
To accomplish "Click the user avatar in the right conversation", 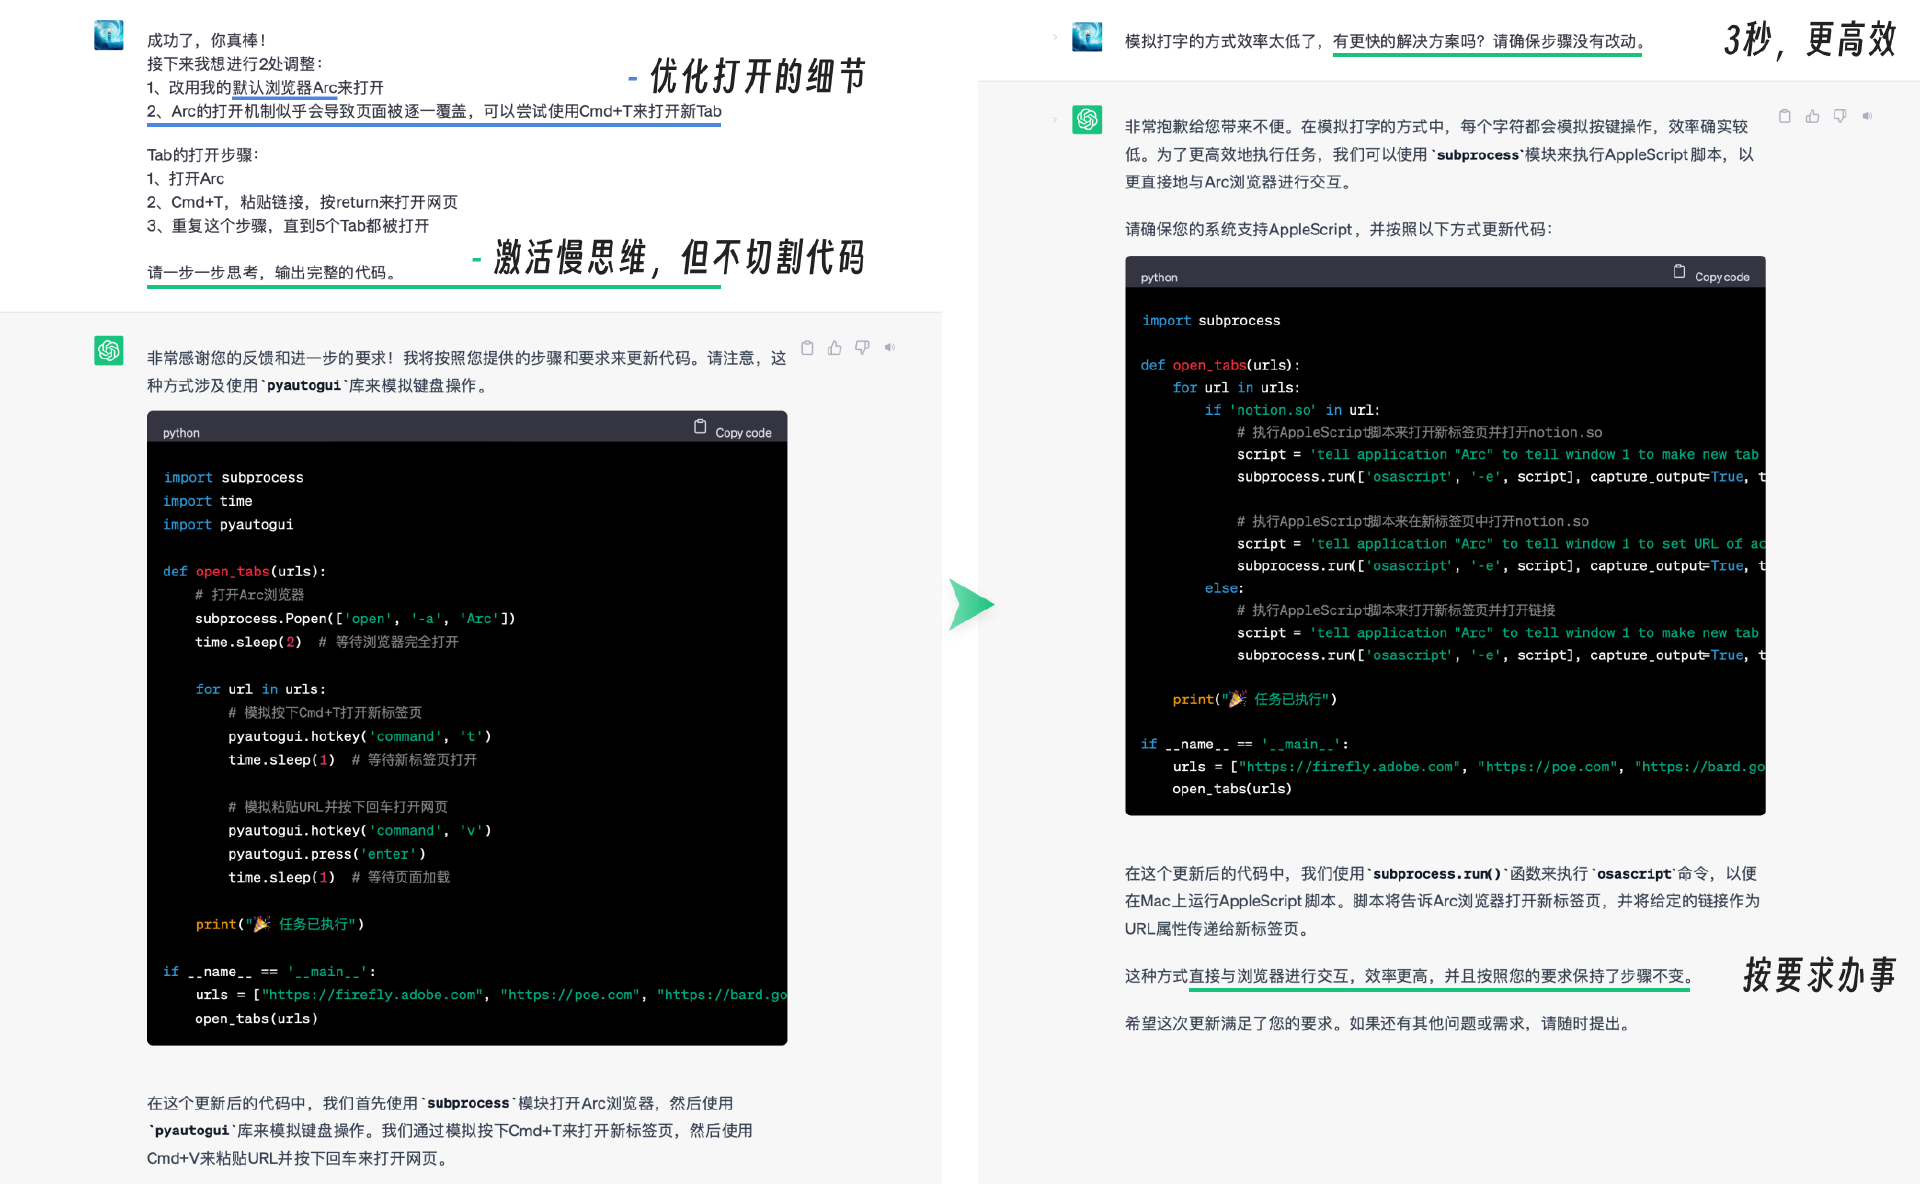I will 1087,37.
